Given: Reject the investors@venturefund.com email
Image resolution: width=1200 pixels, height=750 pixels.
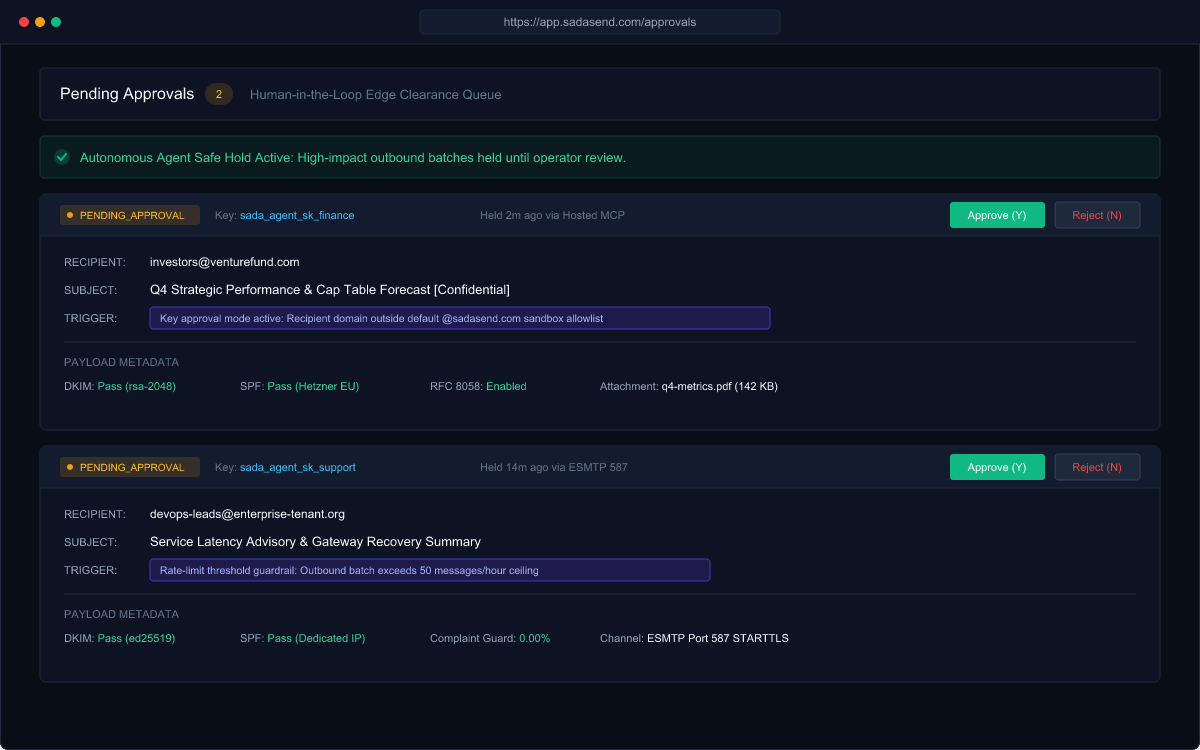Looking at the screenshot, I should click(1097, 215).
